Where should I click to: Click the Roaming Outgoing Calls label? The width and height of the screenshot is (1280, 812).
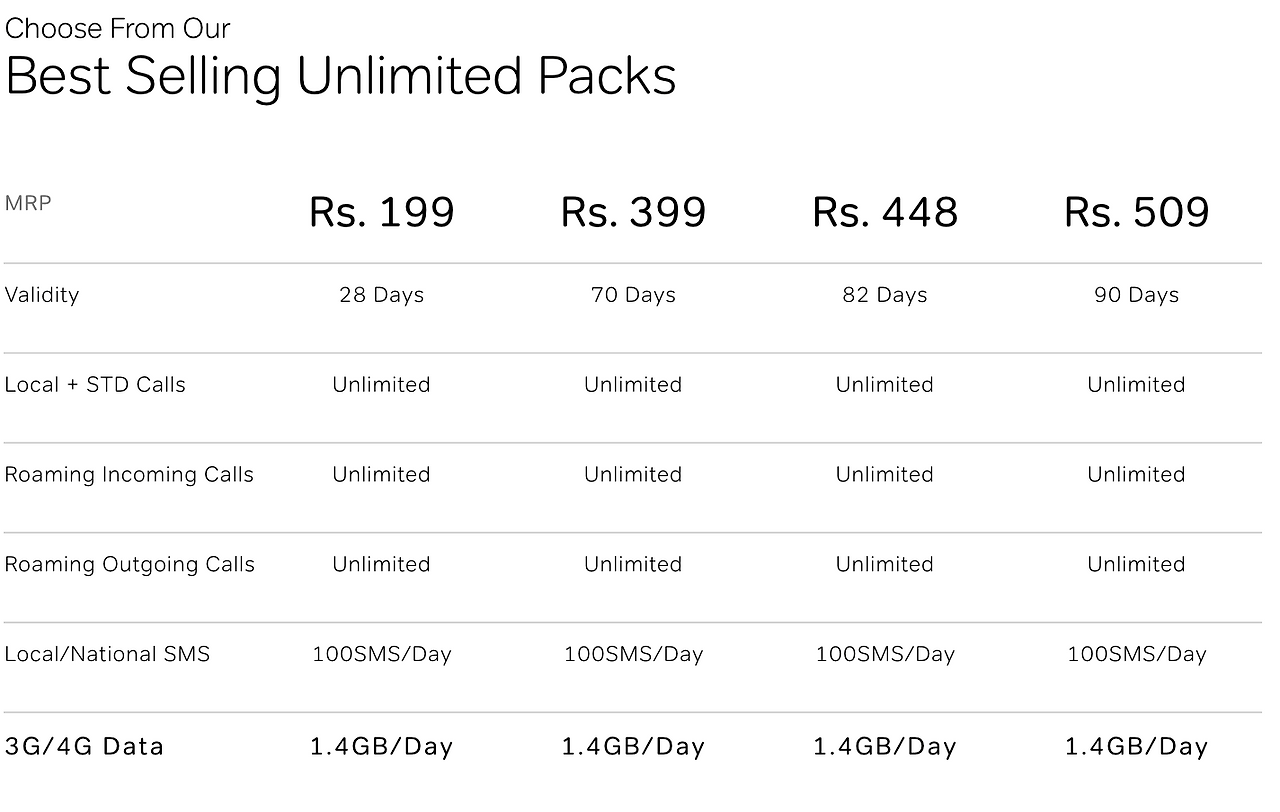(130, 565)
